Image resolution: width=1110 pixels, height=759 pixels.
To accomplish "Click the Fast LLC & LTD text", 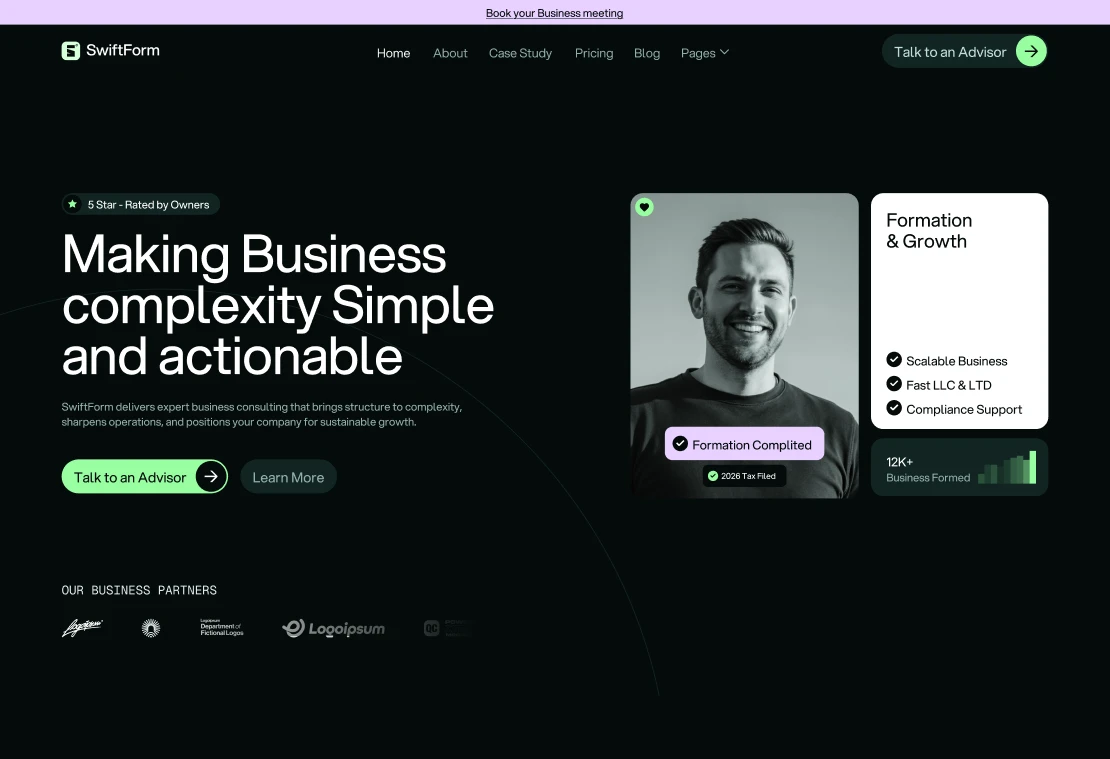I will tap(949, 385).
